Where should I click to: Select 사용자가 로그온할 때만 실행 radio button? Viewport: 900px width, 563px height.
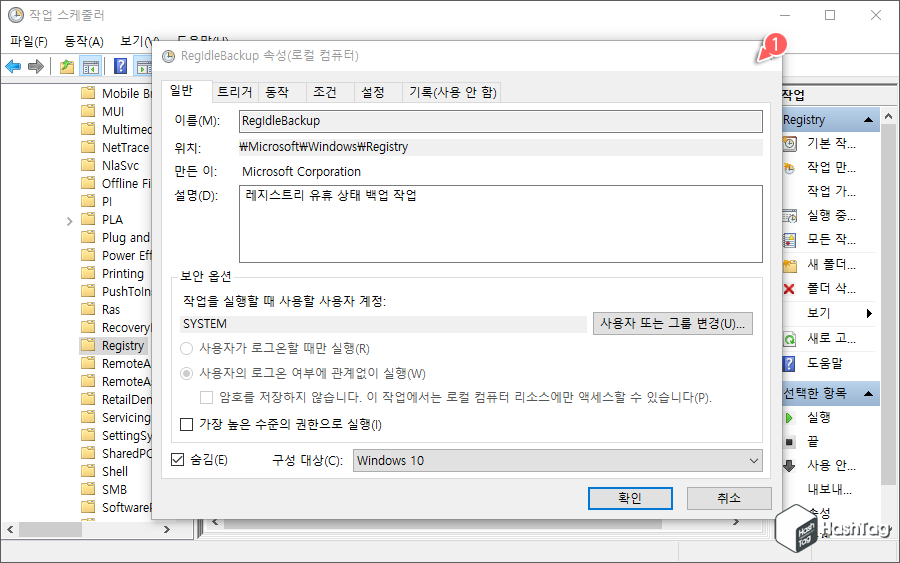(187, 348)
